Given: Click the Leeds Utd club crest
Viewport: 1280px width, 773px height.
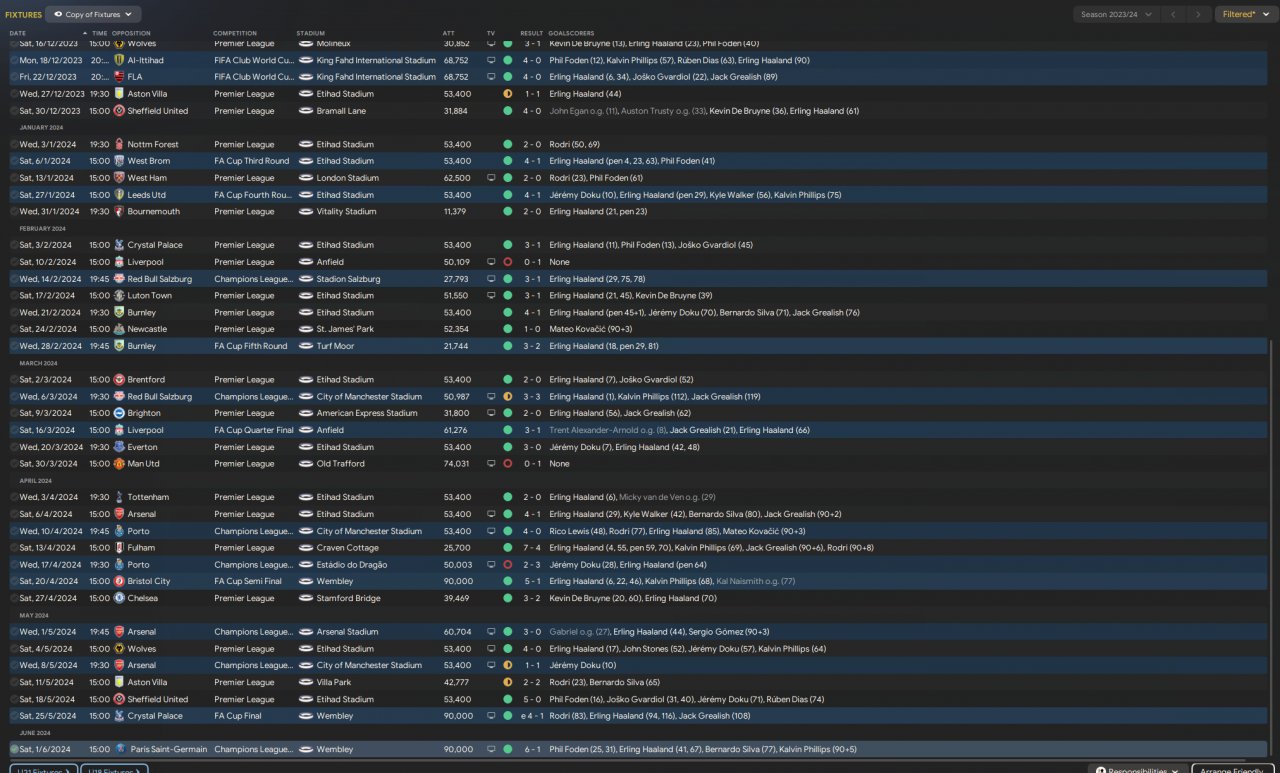Looking at the screenshot, I should pos(119,195).
